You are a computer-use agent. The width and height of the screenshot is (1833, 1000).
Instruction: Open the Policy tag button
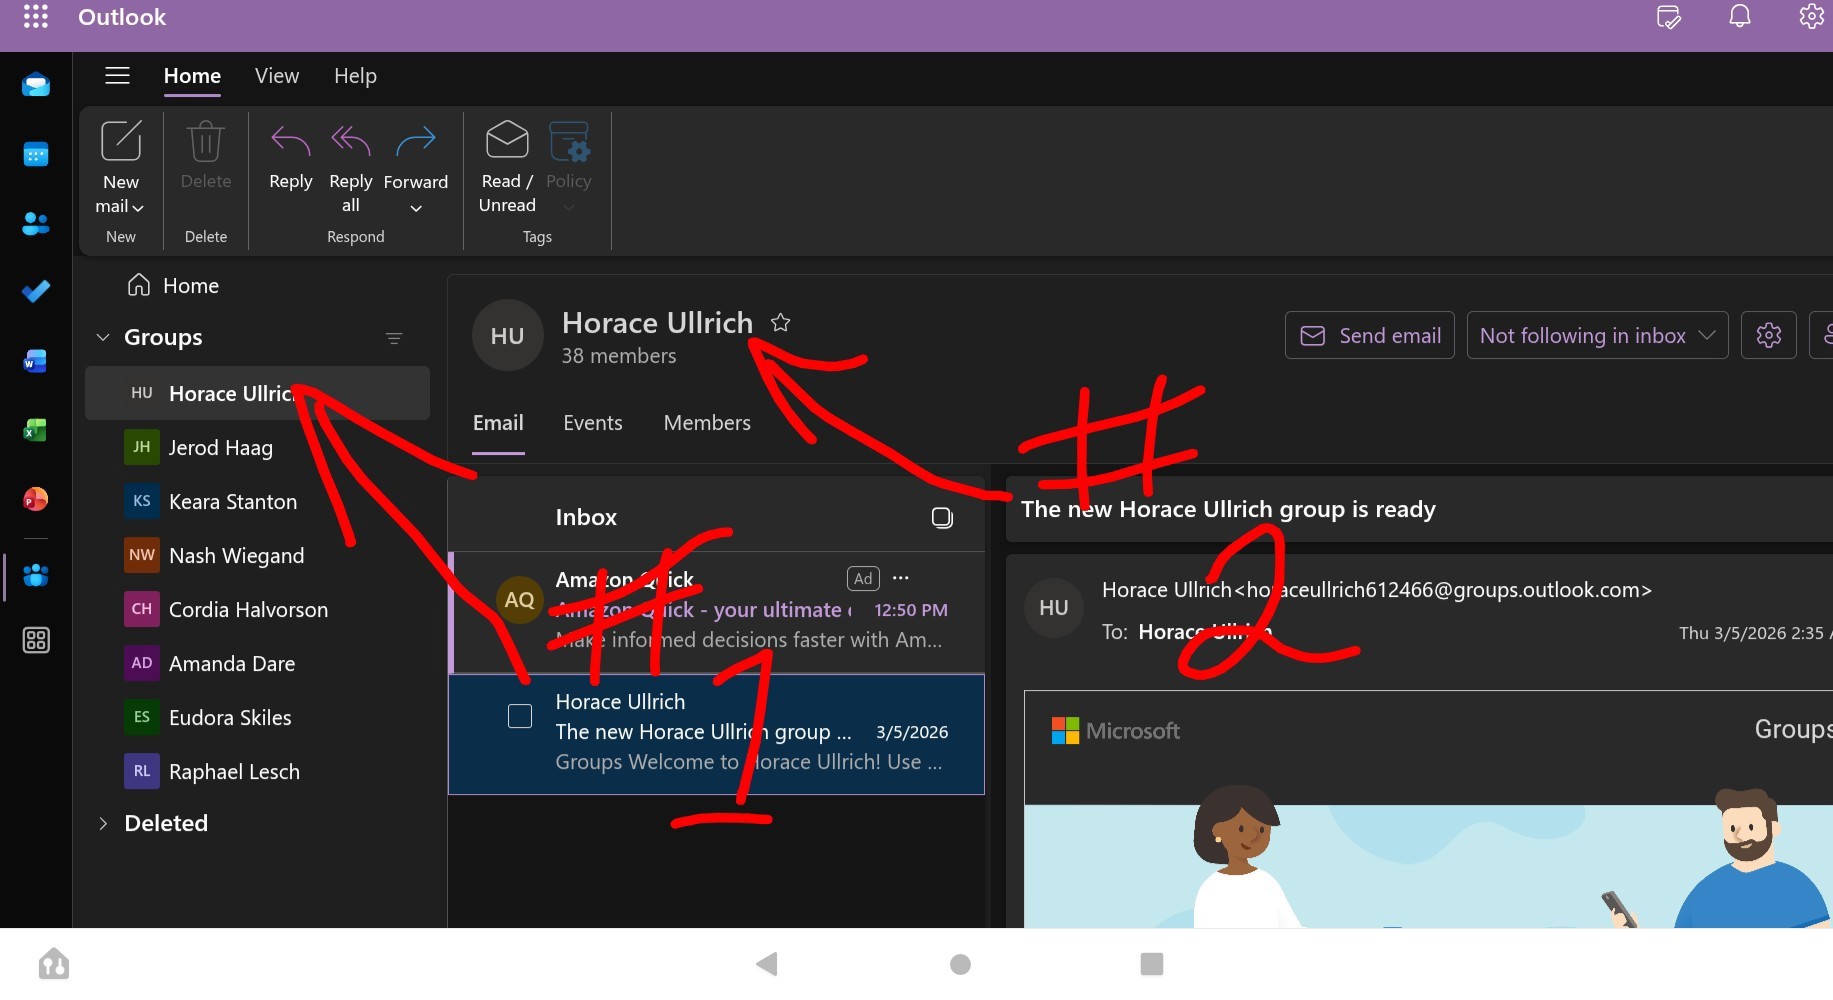[x=569, y=166]
